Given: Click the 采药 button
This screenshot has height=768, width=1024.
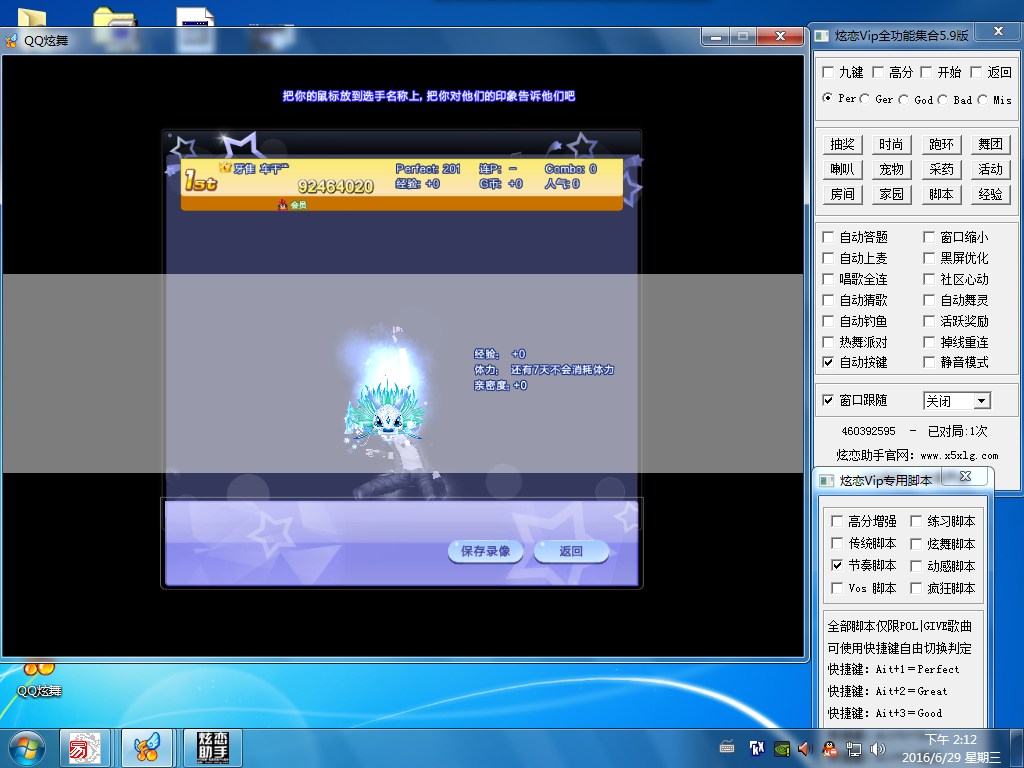Looking at the screenshot, I should click(x=941, y=169).
